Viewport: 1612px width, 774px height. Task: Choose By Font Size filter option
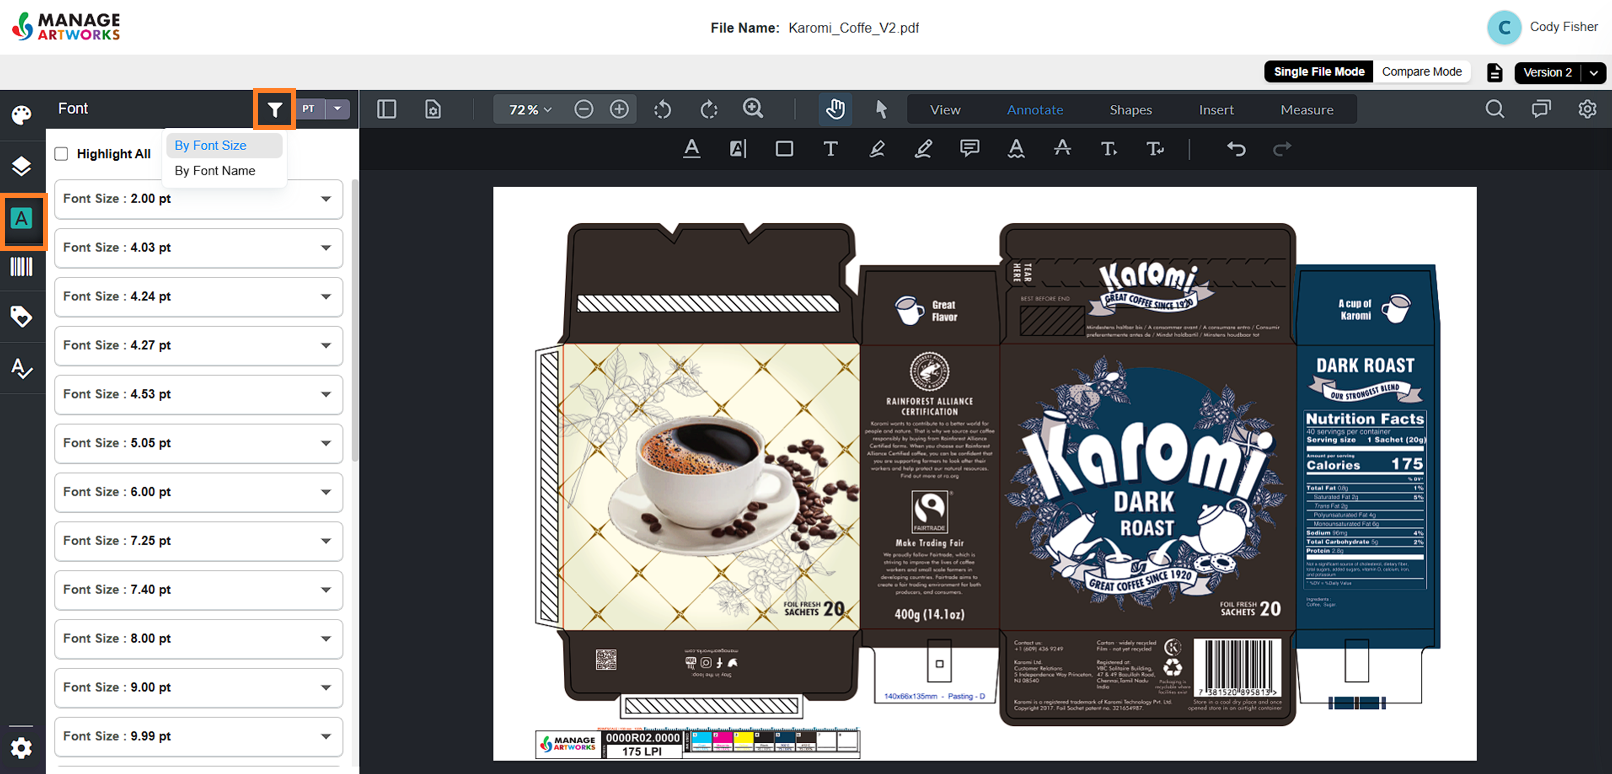tap(224, 145)
